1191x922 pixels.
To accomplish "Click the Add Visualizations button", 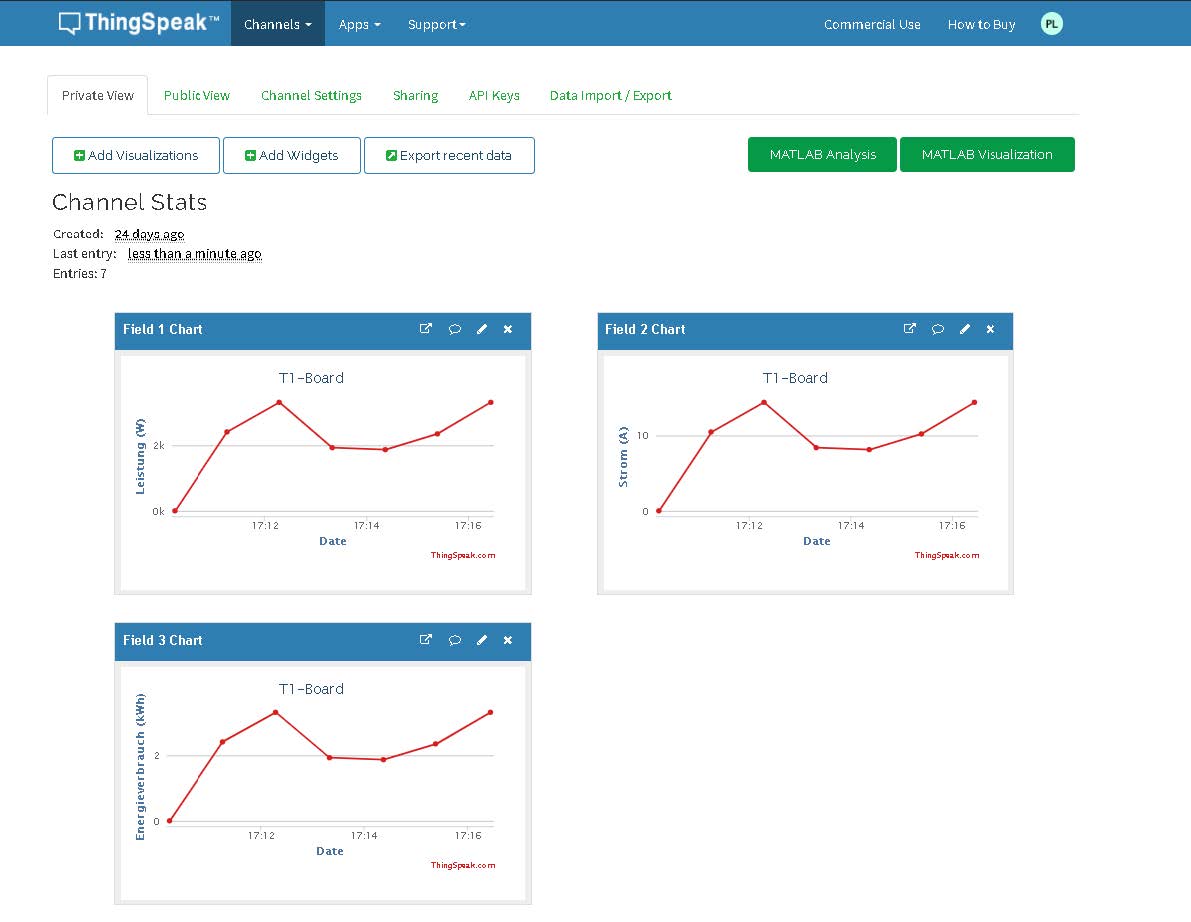I will (x=136, y=156).
